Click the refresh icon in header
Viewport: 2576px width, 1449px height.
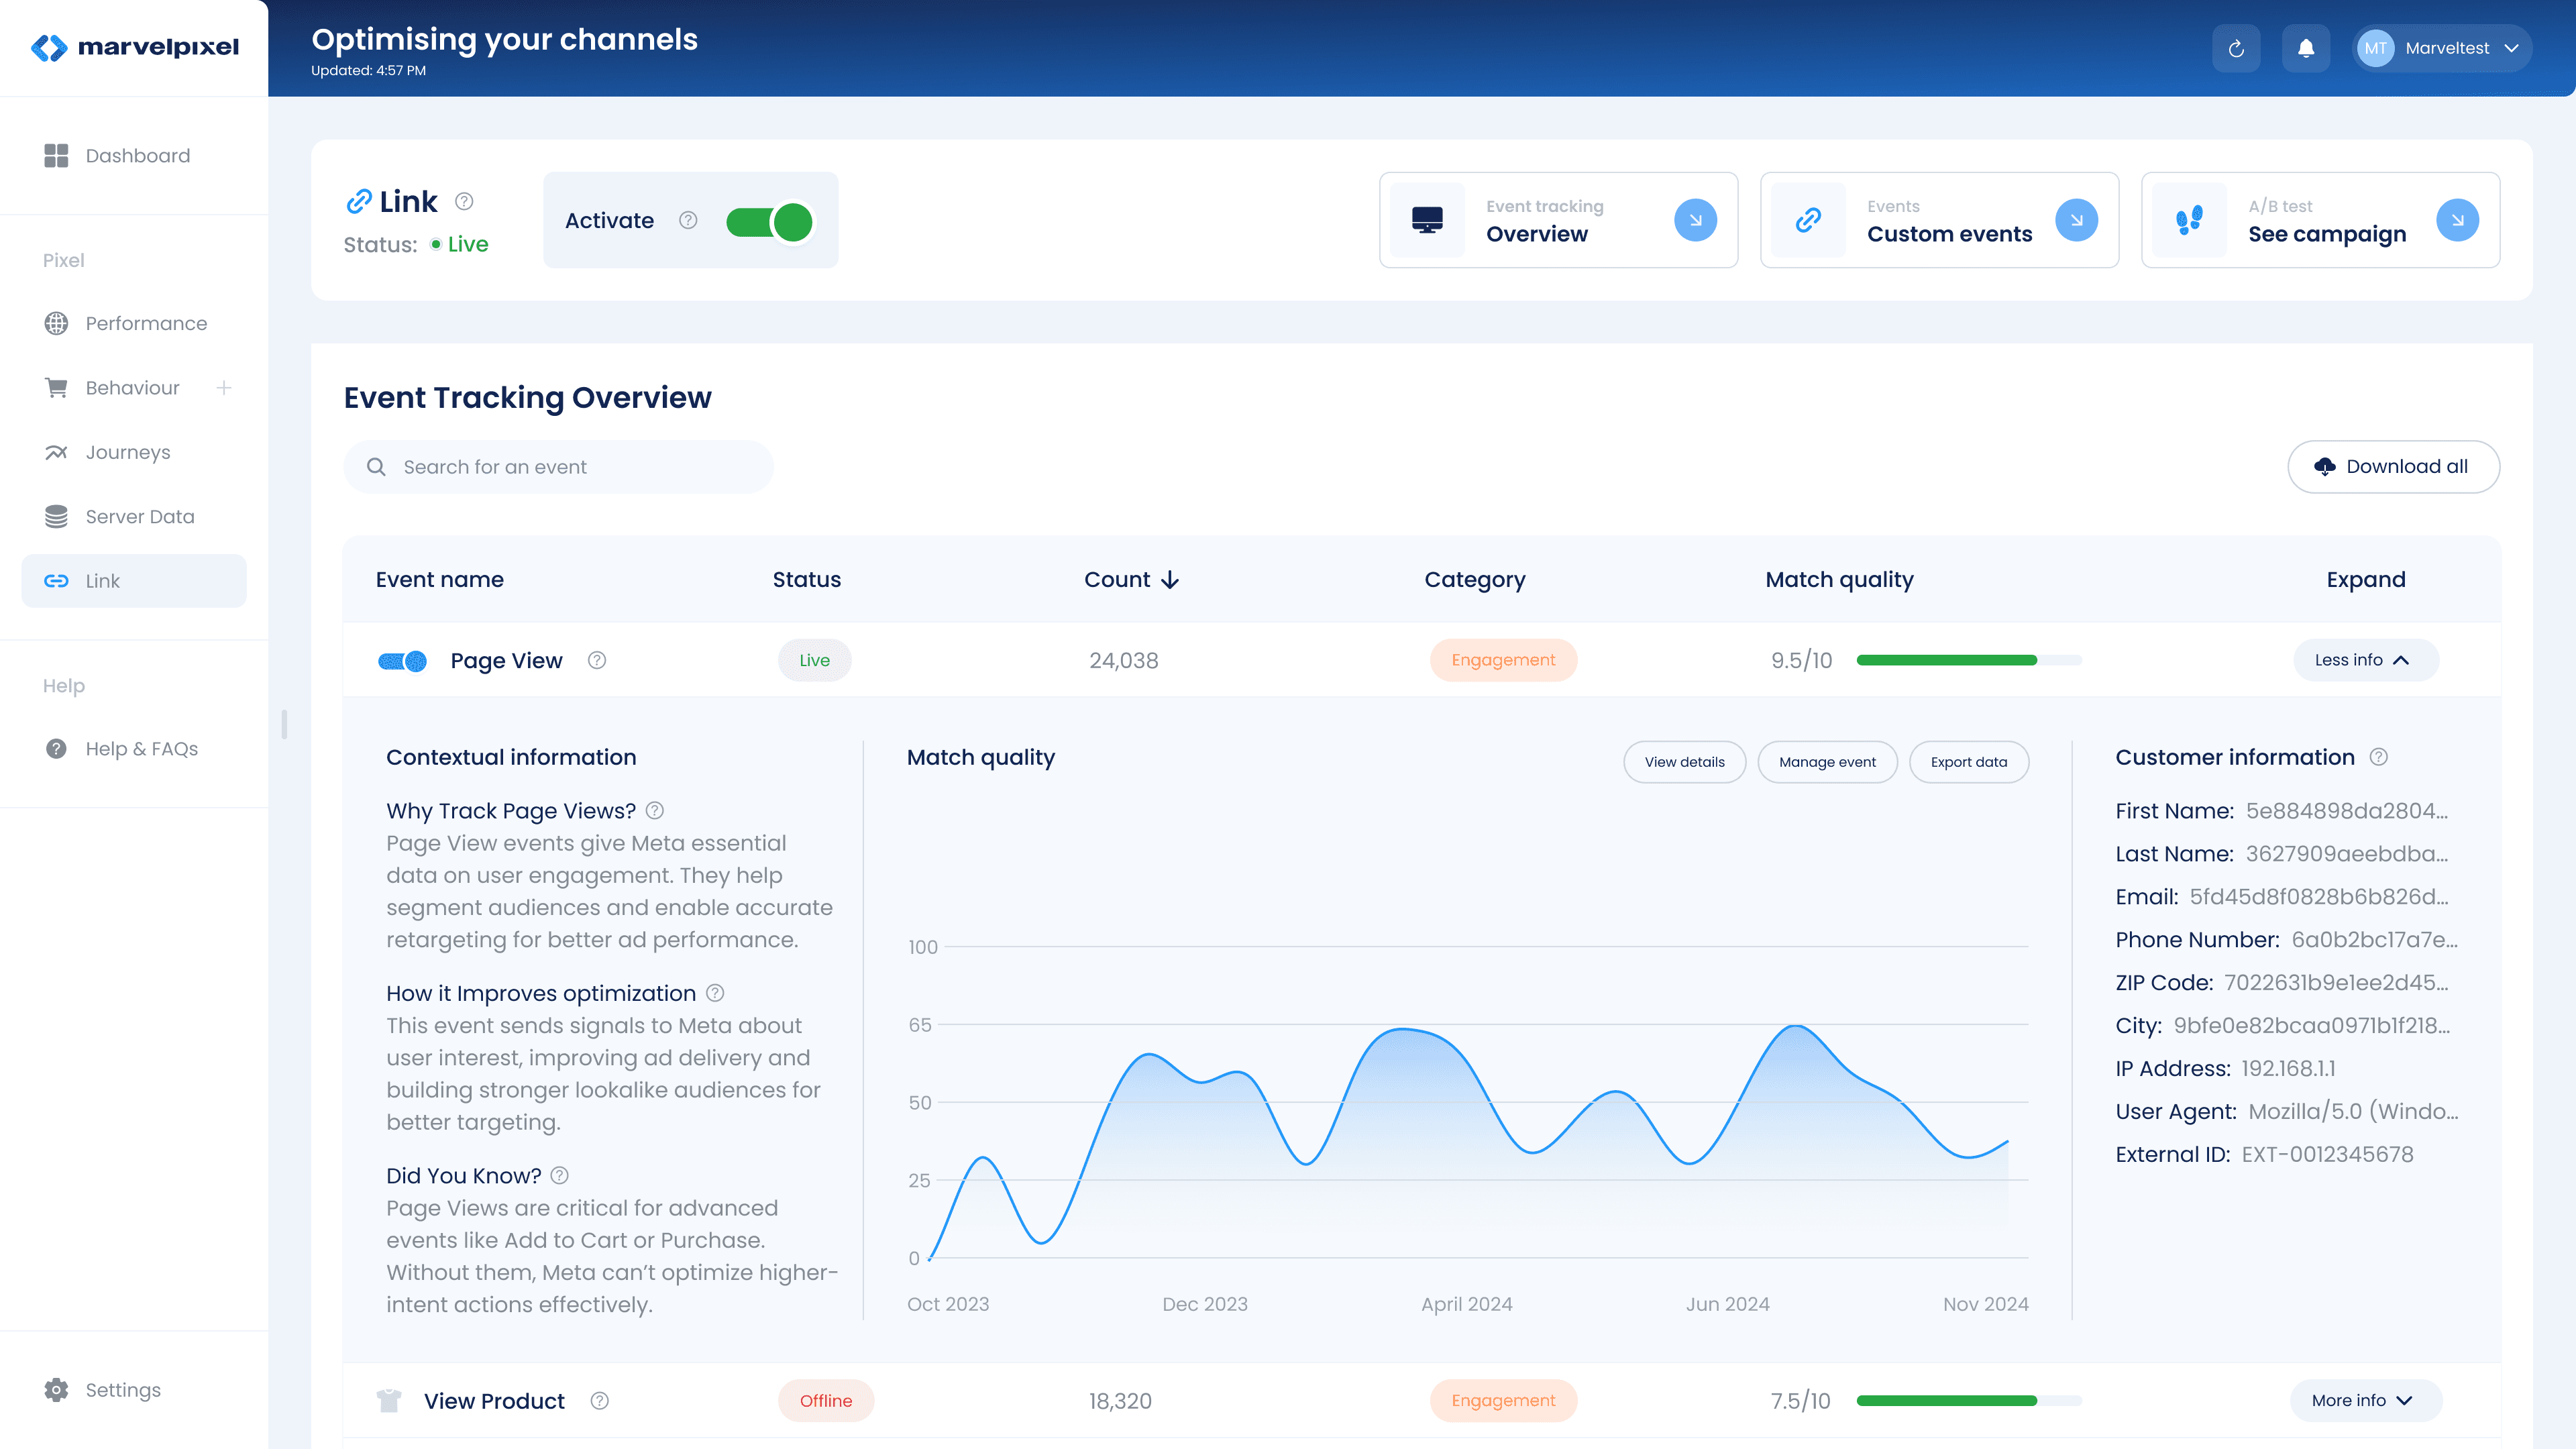(2236, 48)
